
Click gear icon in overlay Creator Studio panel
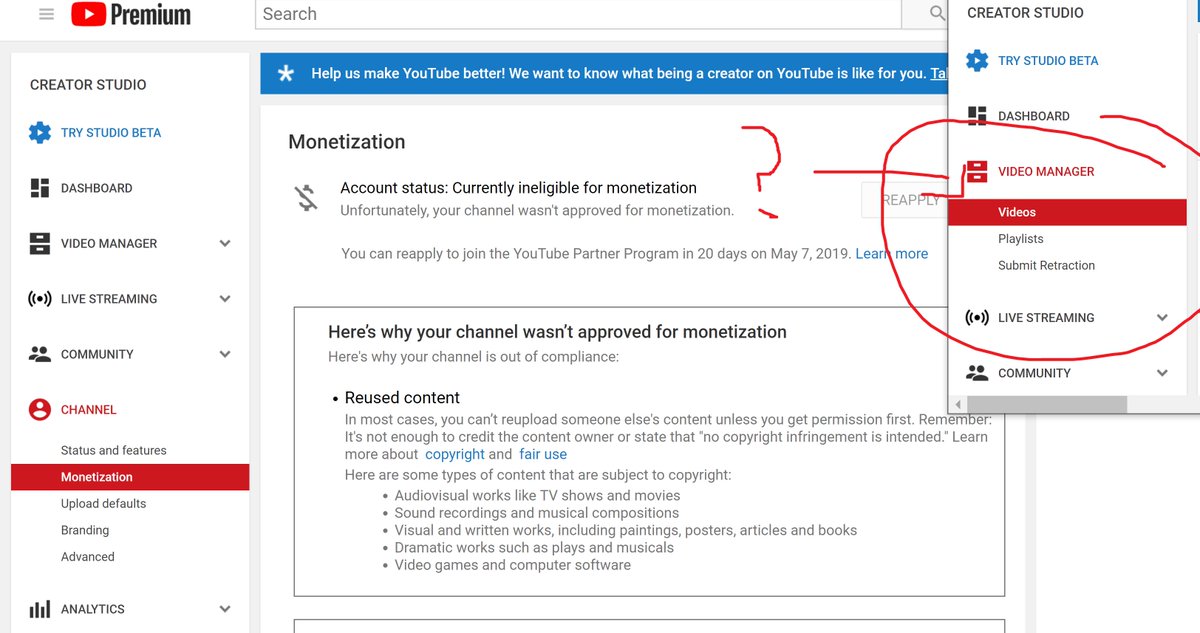click(x=977, y=60)
